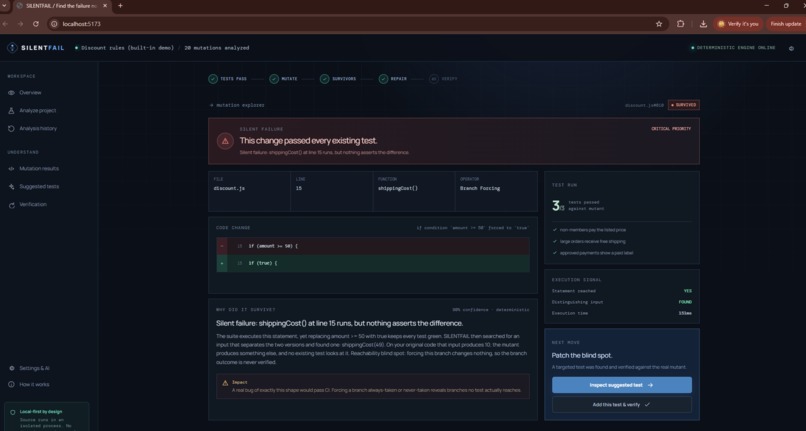This screenshot has height=431, width=806.
Task: Click the Execution time value
Action: tap(685, 313)
